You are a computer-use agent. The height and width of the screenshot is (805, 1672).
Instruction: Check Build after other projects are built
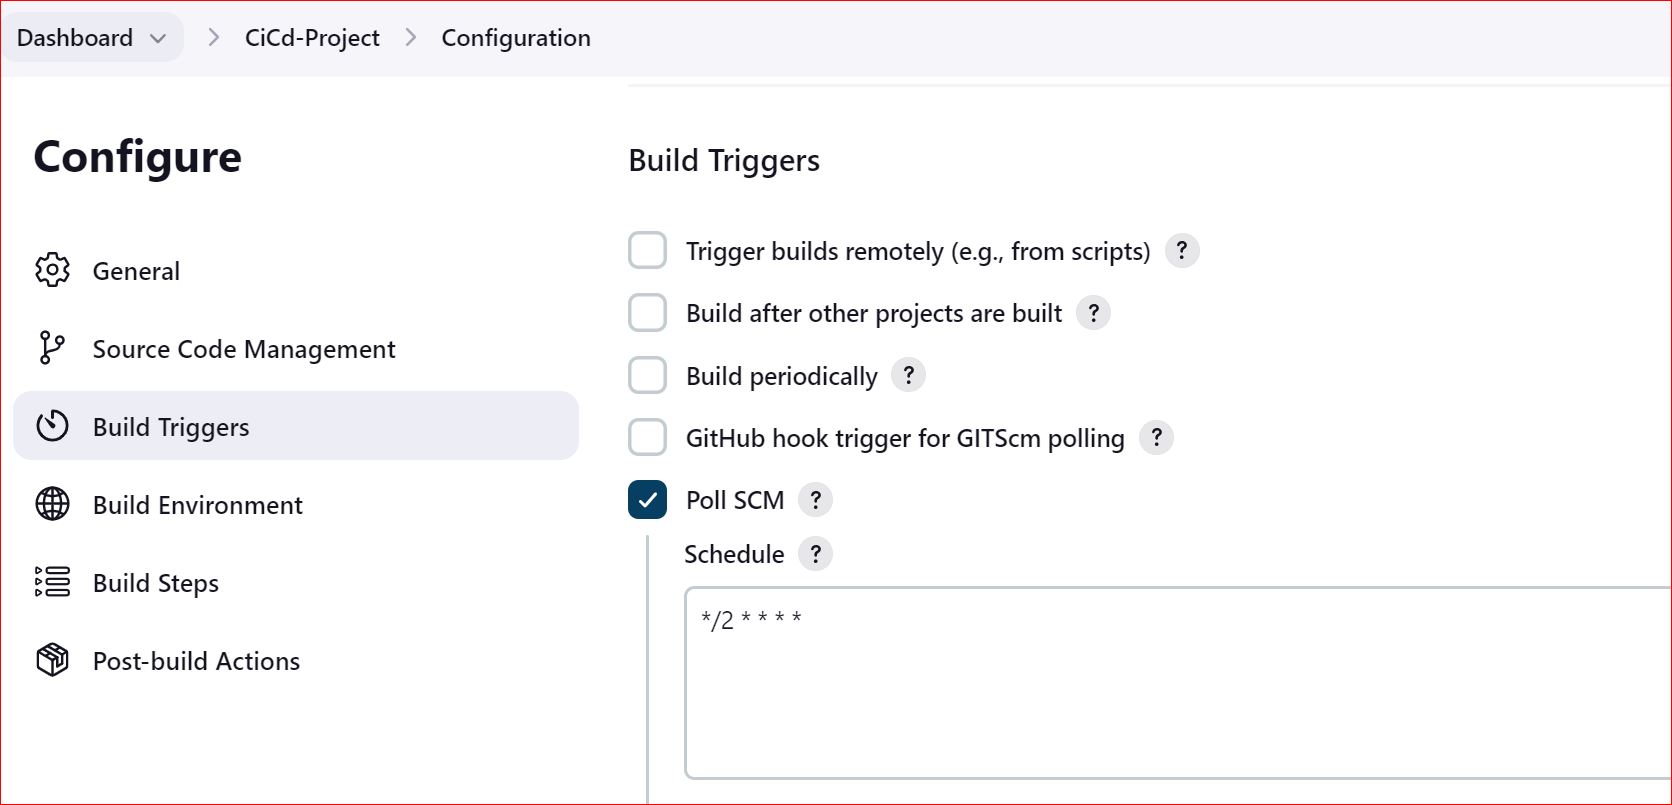point(647,312)
